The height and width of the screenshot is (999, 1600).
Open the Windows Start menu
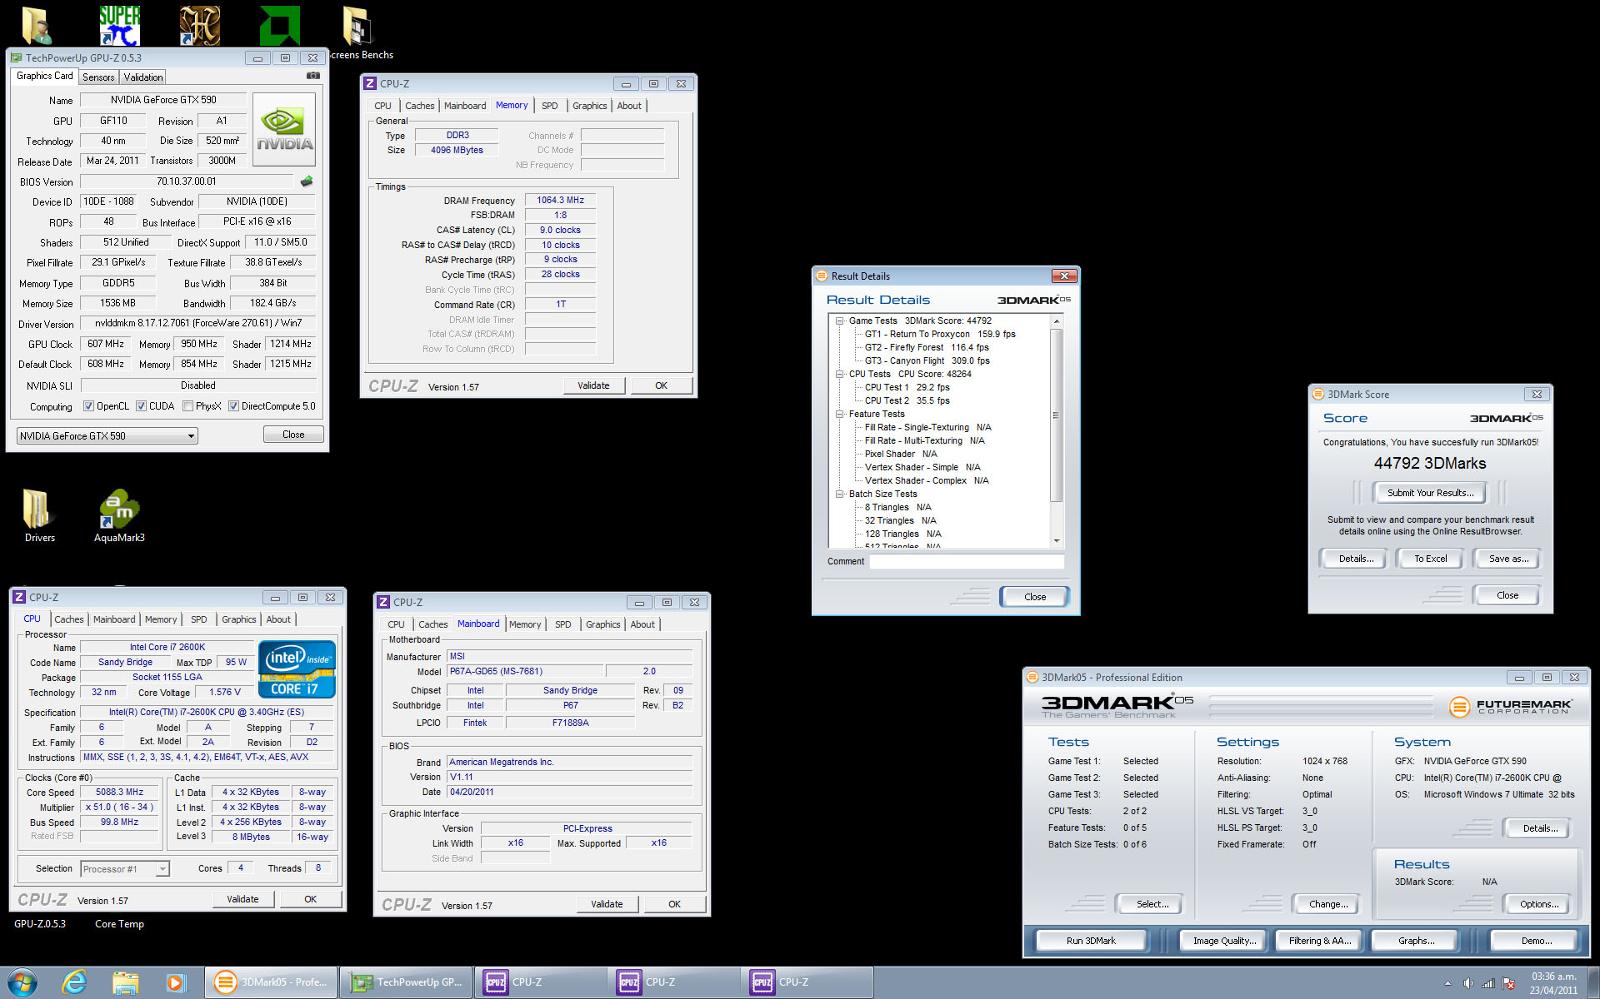(x=22, y=982)
